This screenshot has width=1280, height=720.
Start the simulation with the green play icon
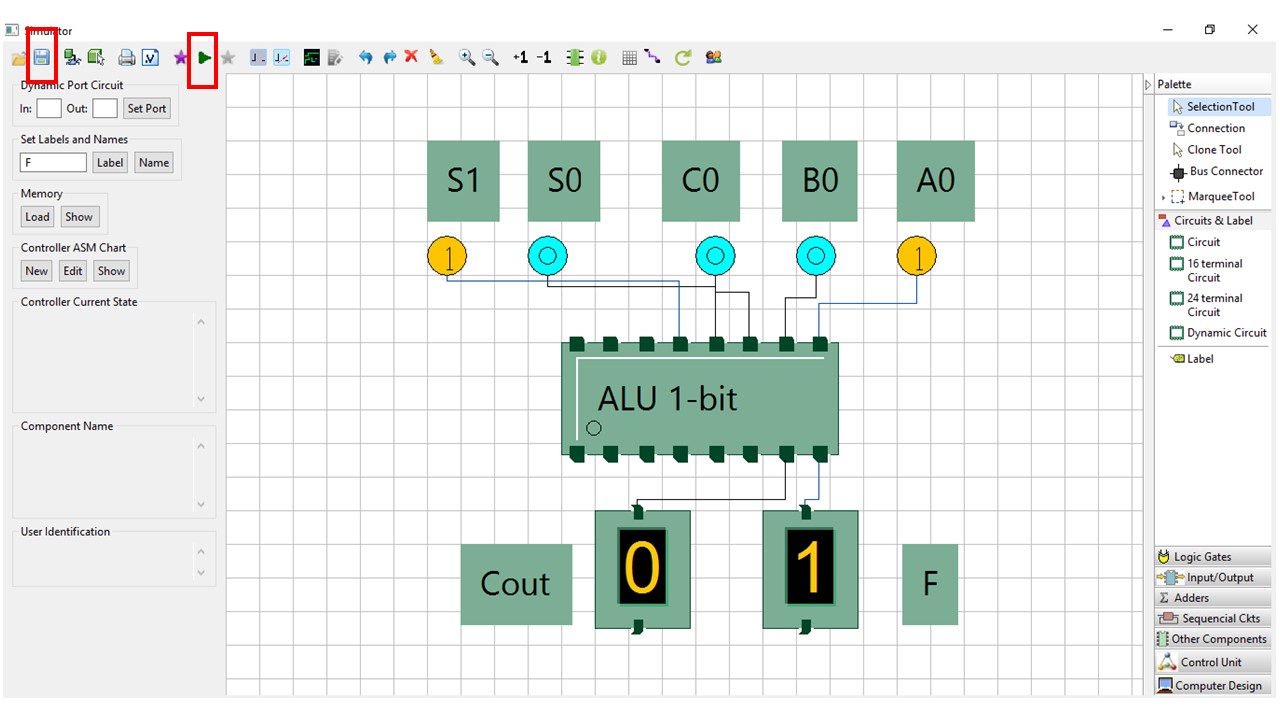pyautogui.click(x=204, y=57)
